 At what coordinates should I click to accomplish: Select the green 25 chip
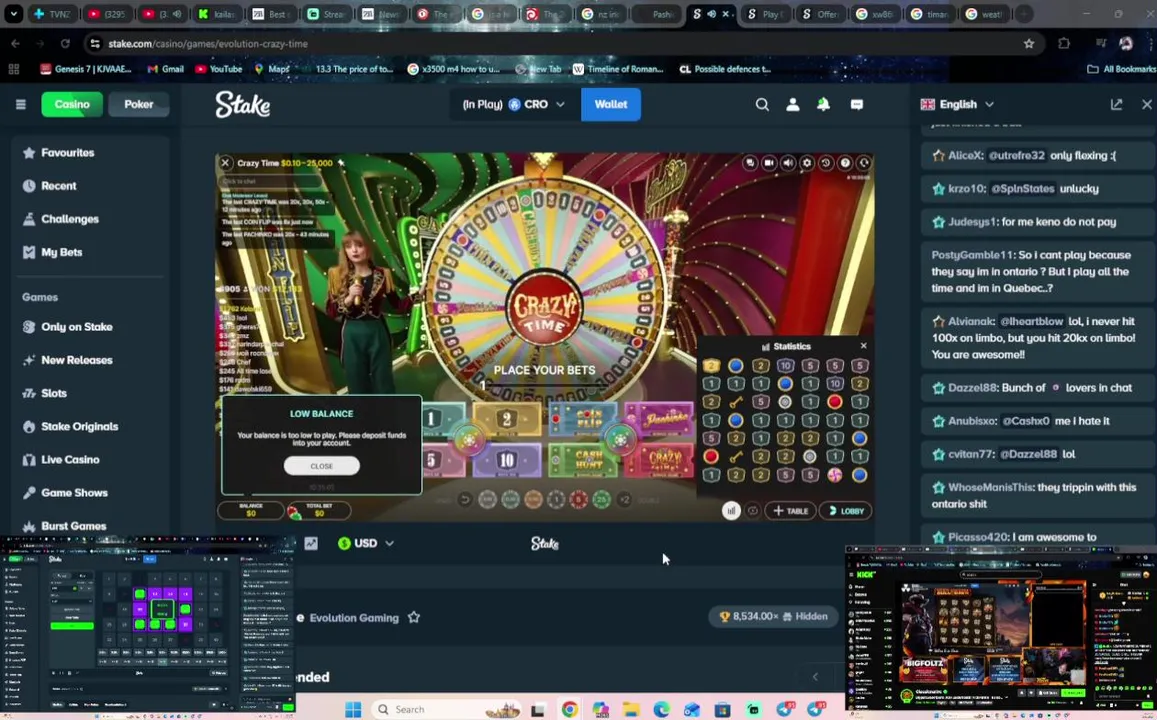coord(601,500)
